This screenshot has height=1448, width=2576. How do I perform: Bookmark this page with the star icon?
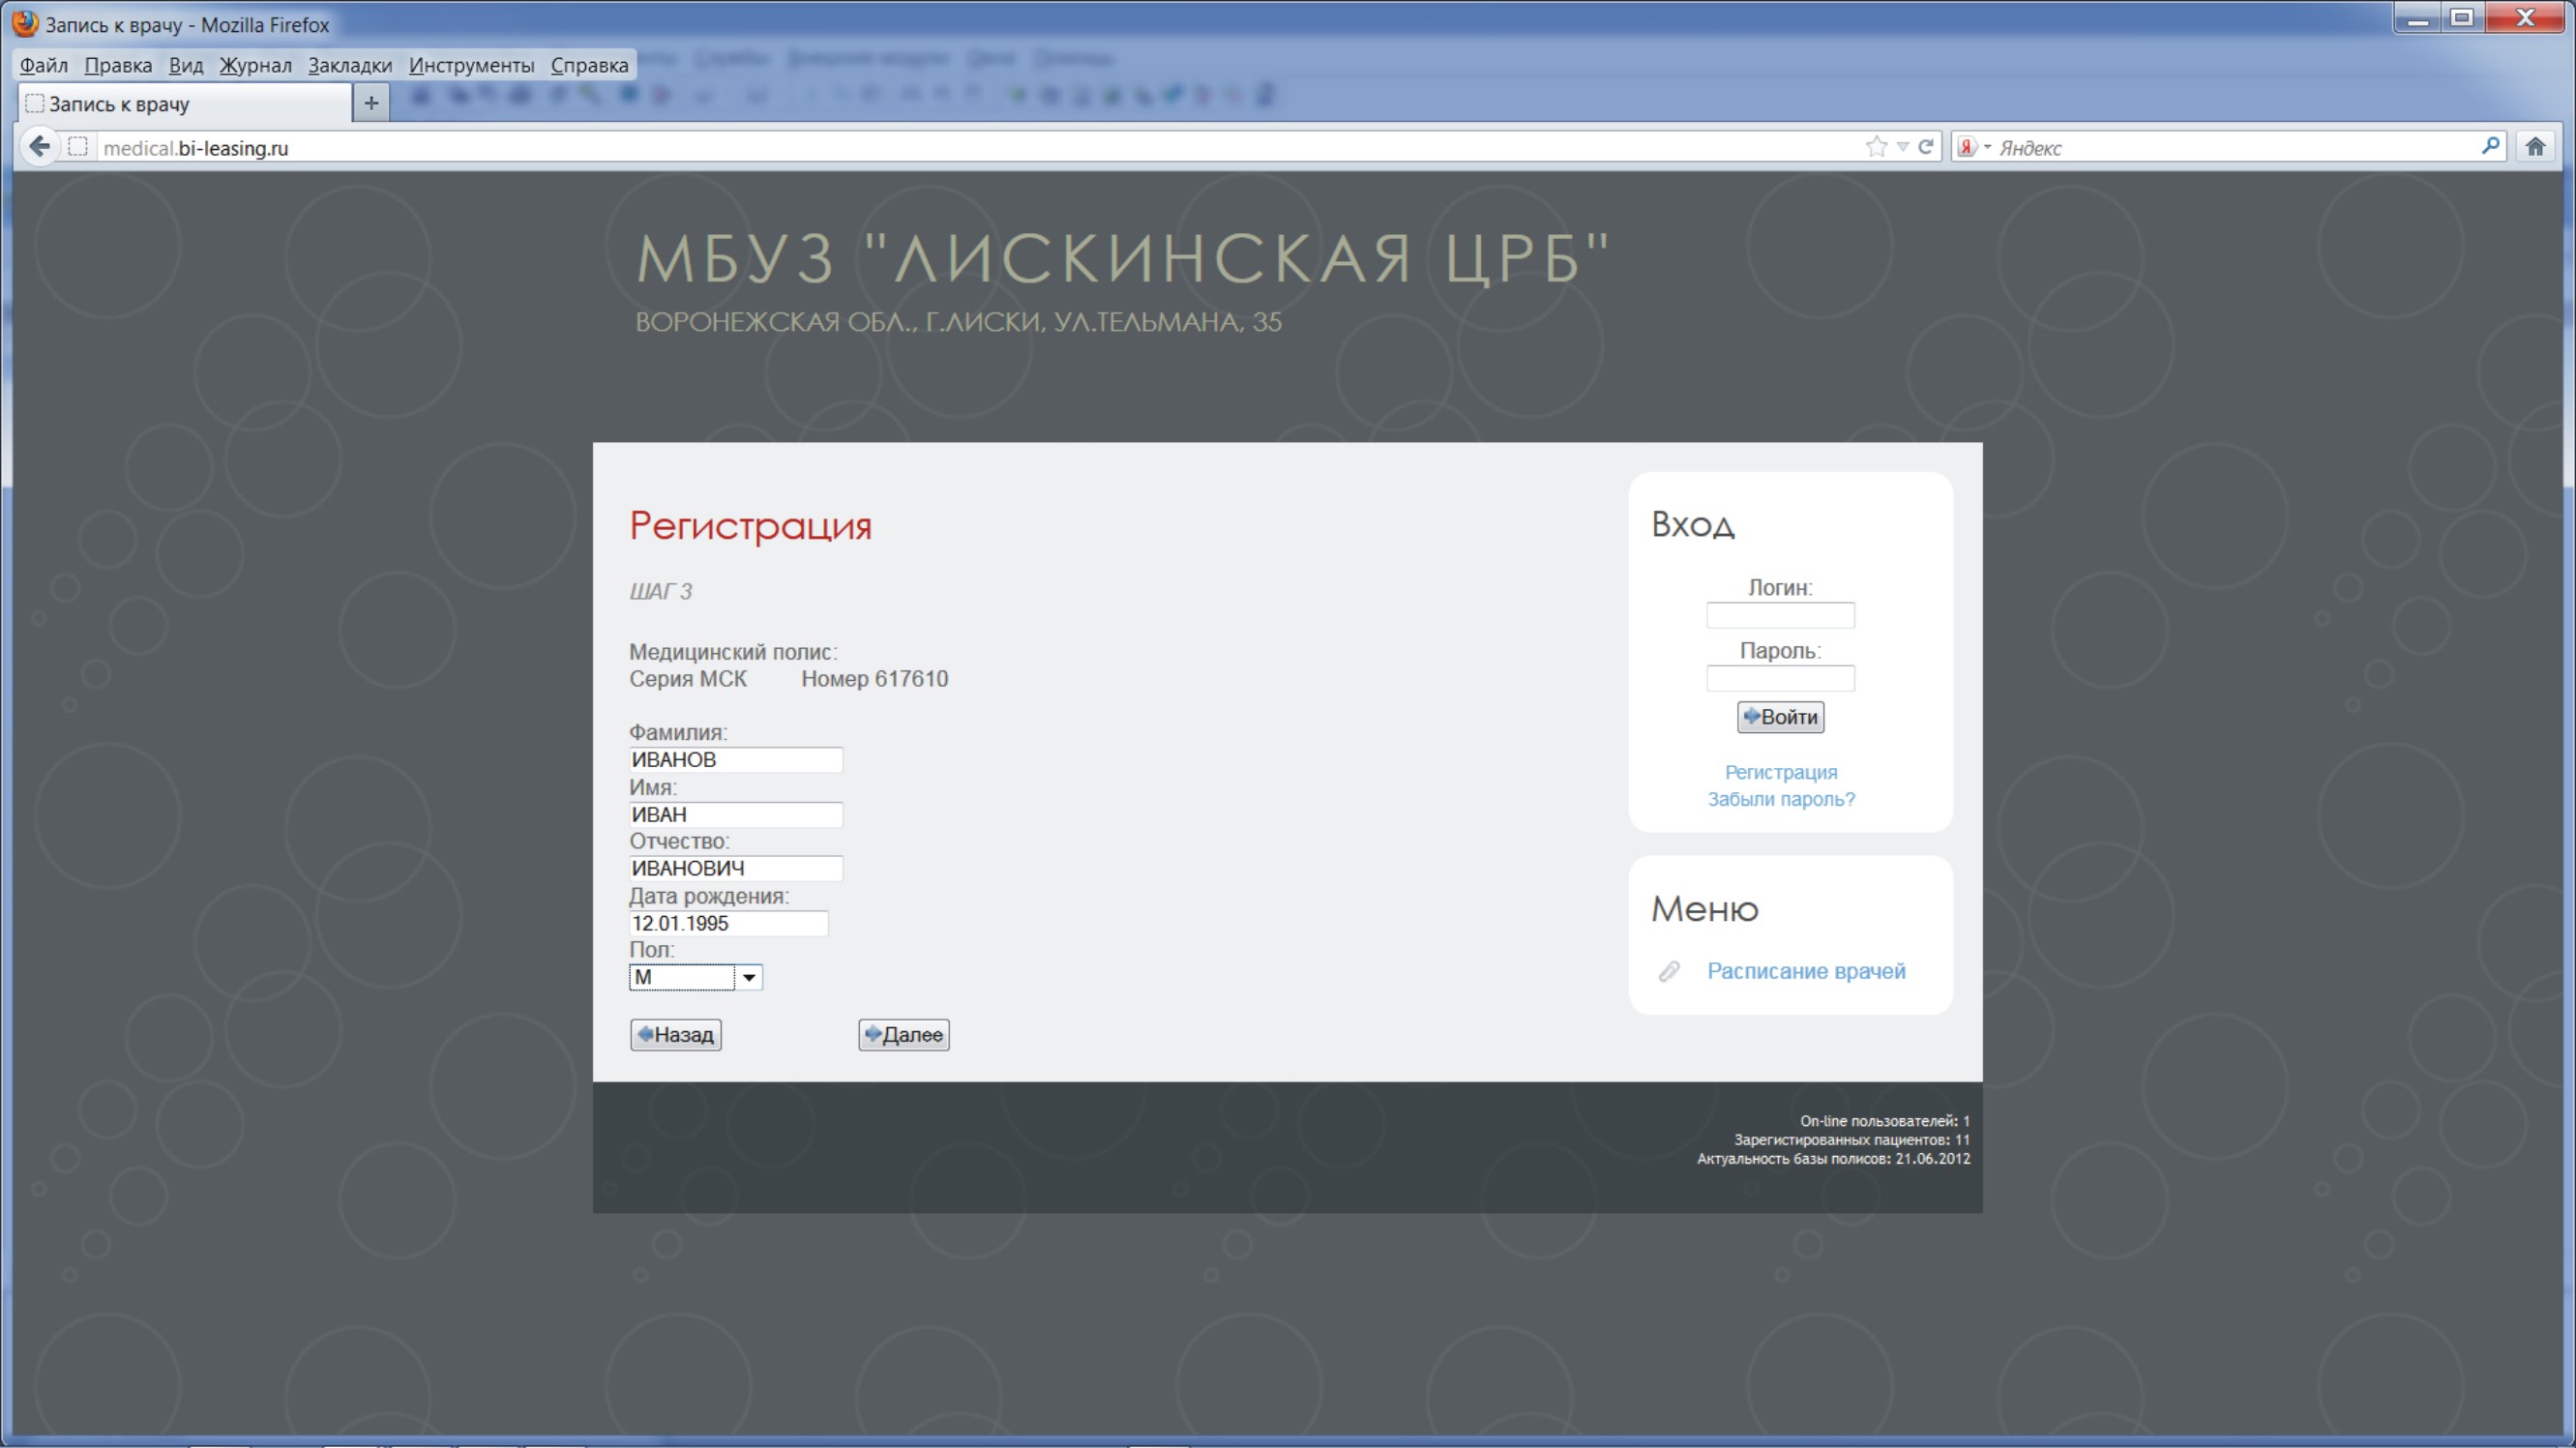pyautogui.click(x=1876, y=147)
